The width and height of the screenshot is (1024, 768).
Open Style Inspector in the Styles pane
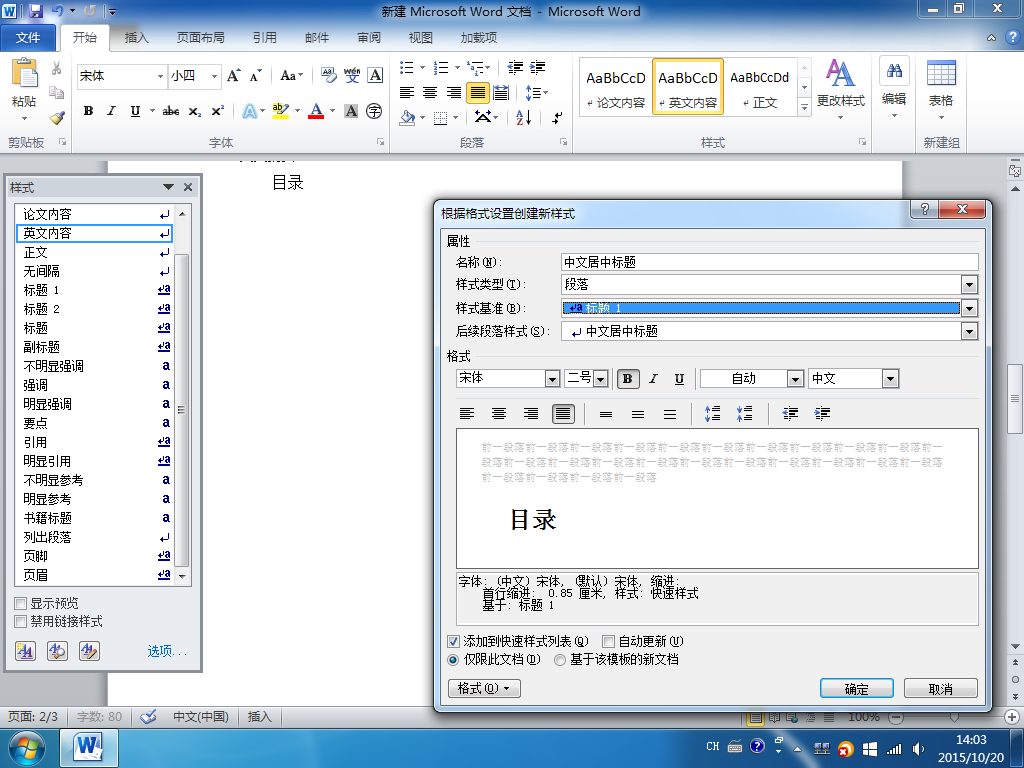click(57, 650)
